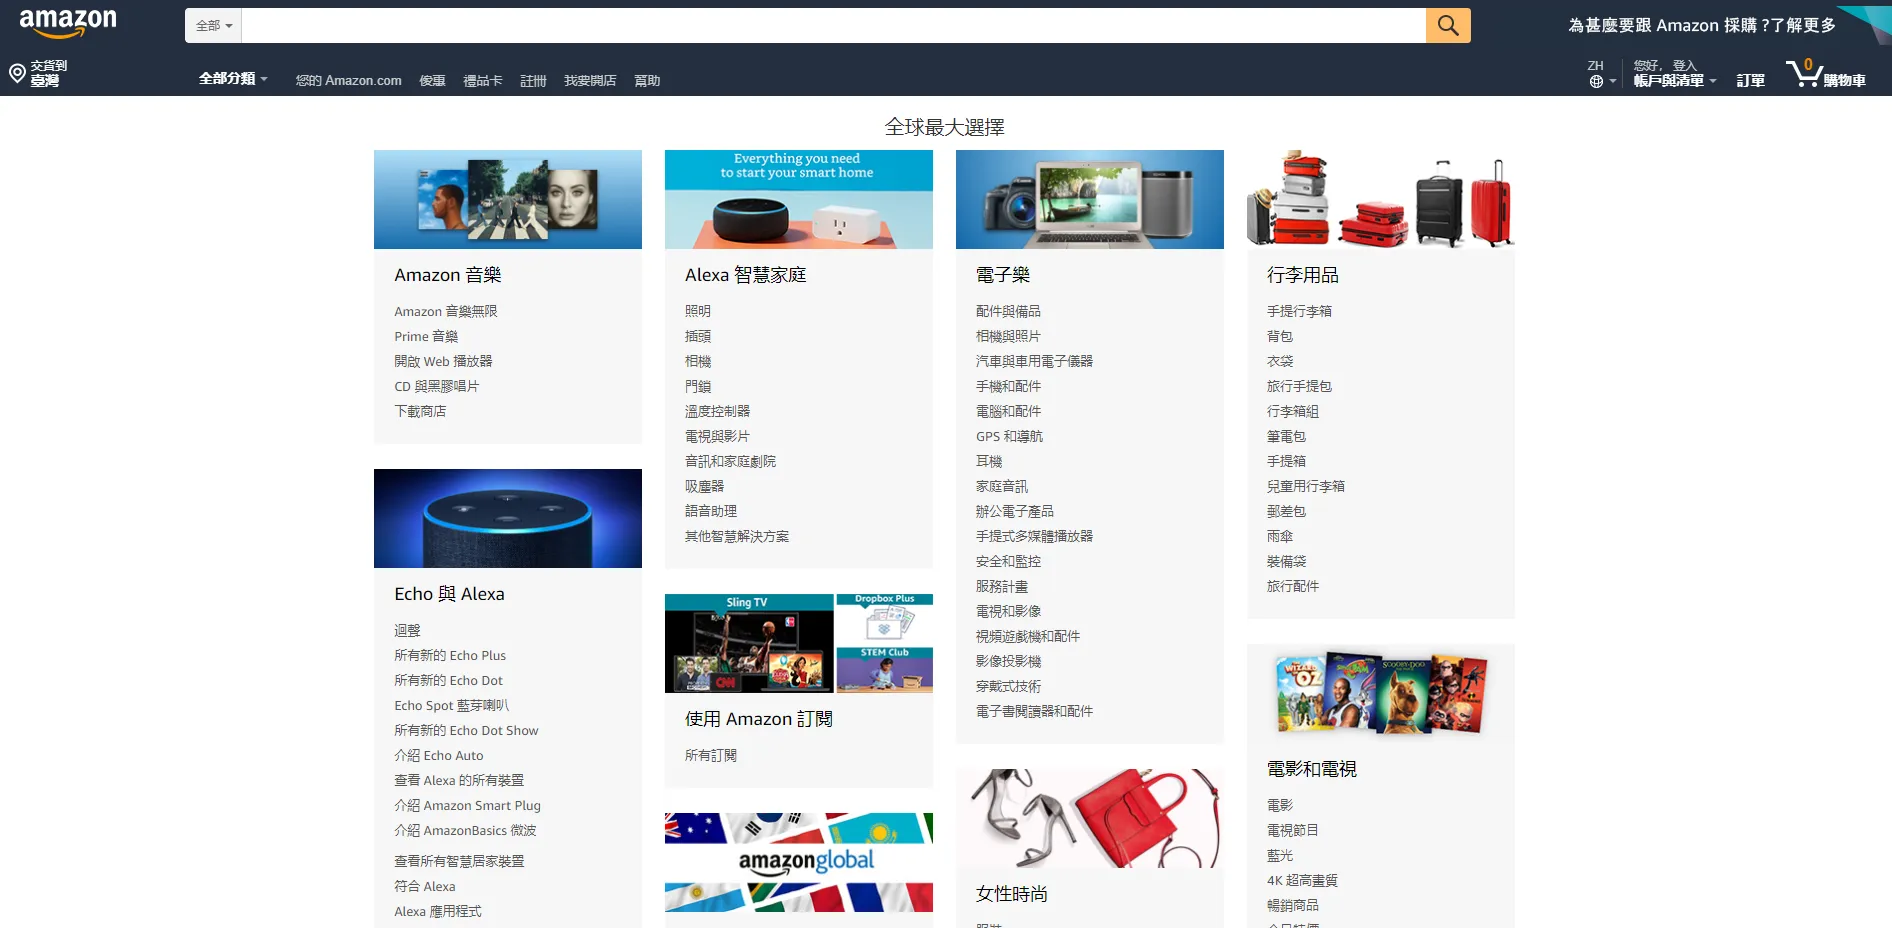Select 優惠 in the navigation bar
Viewport: 1892px width, 928px height.
click(432, 81)
